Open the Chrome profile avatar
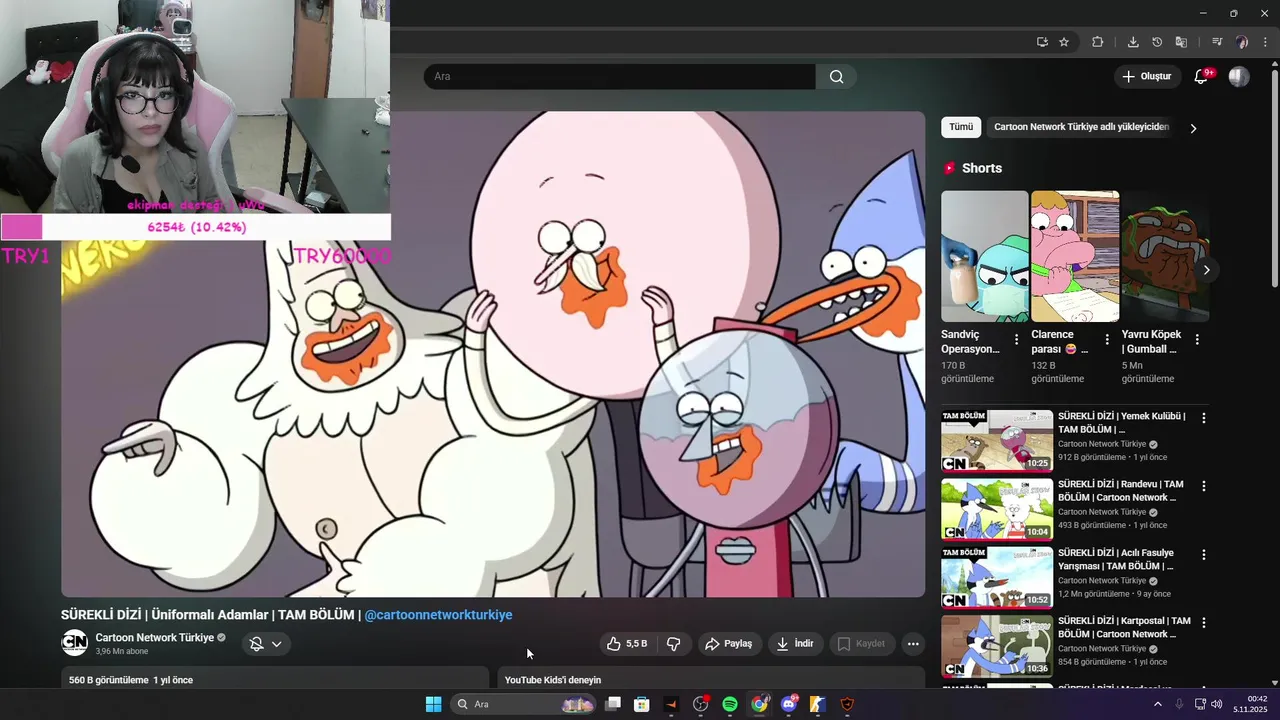Viewport: 1280px width, 720px height. [x=1242, y=42]
